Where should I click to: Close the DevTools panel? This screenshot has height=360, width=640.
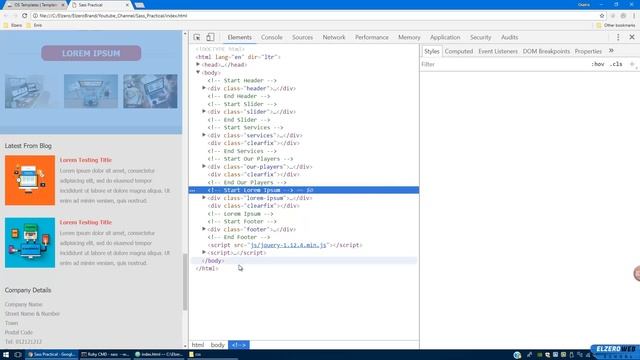[632, 37]
